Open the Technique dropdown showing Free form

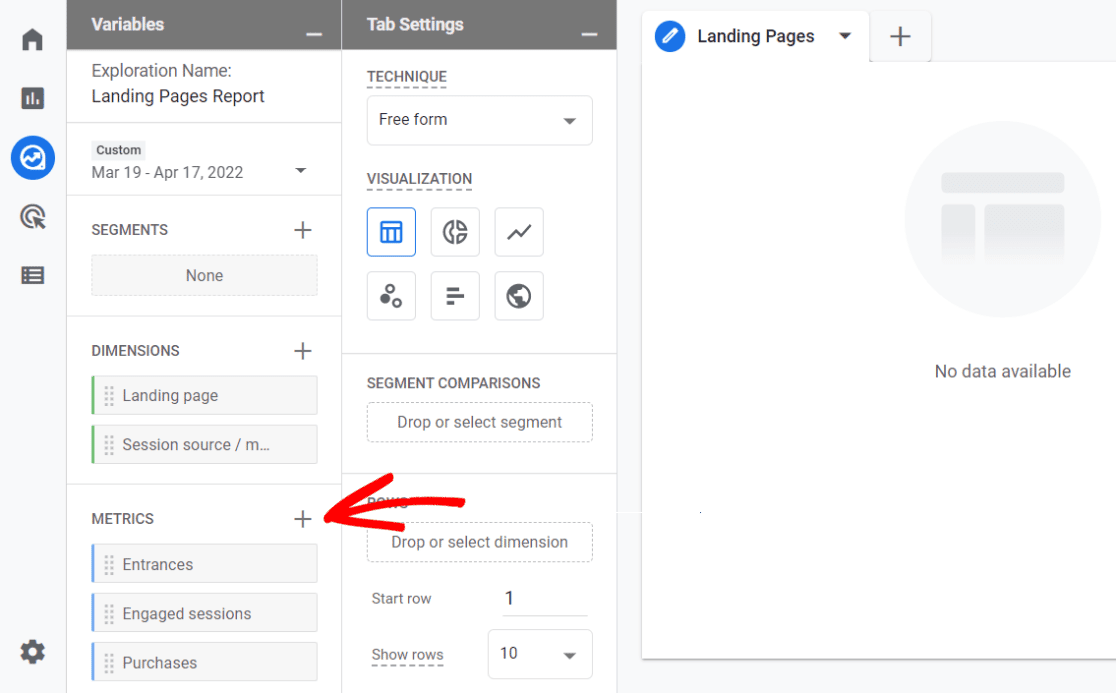click(x=479, y=120)
